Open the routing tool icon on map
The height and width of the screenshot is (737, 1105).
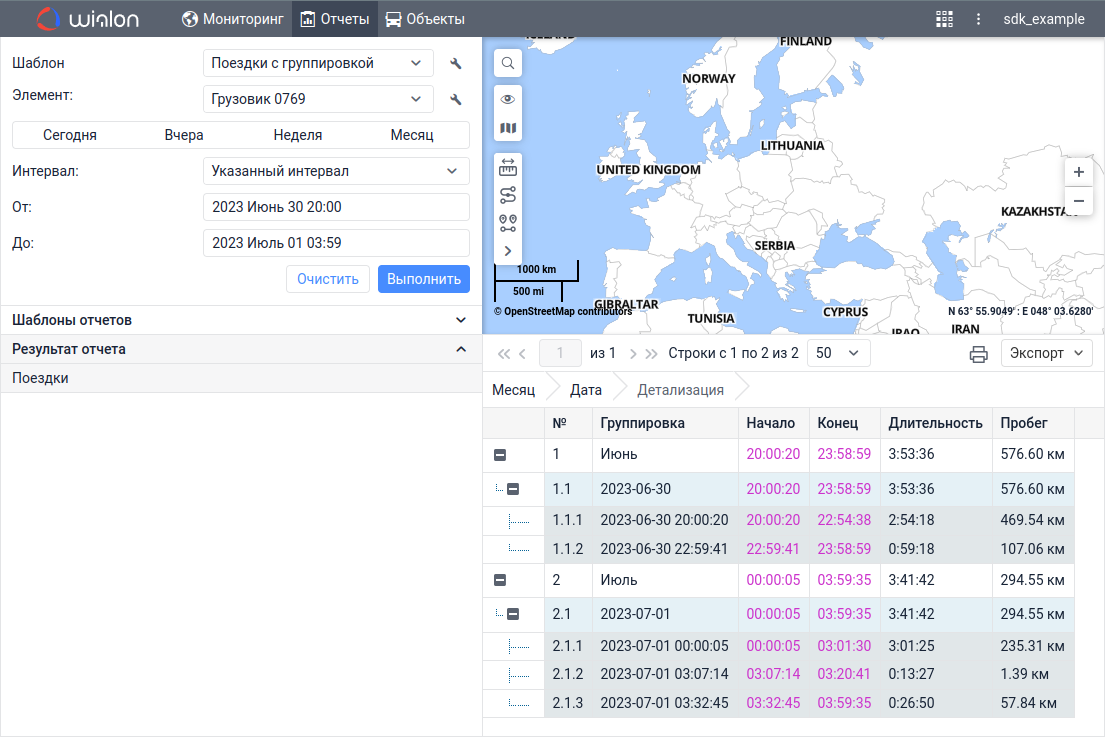[508, 195]
